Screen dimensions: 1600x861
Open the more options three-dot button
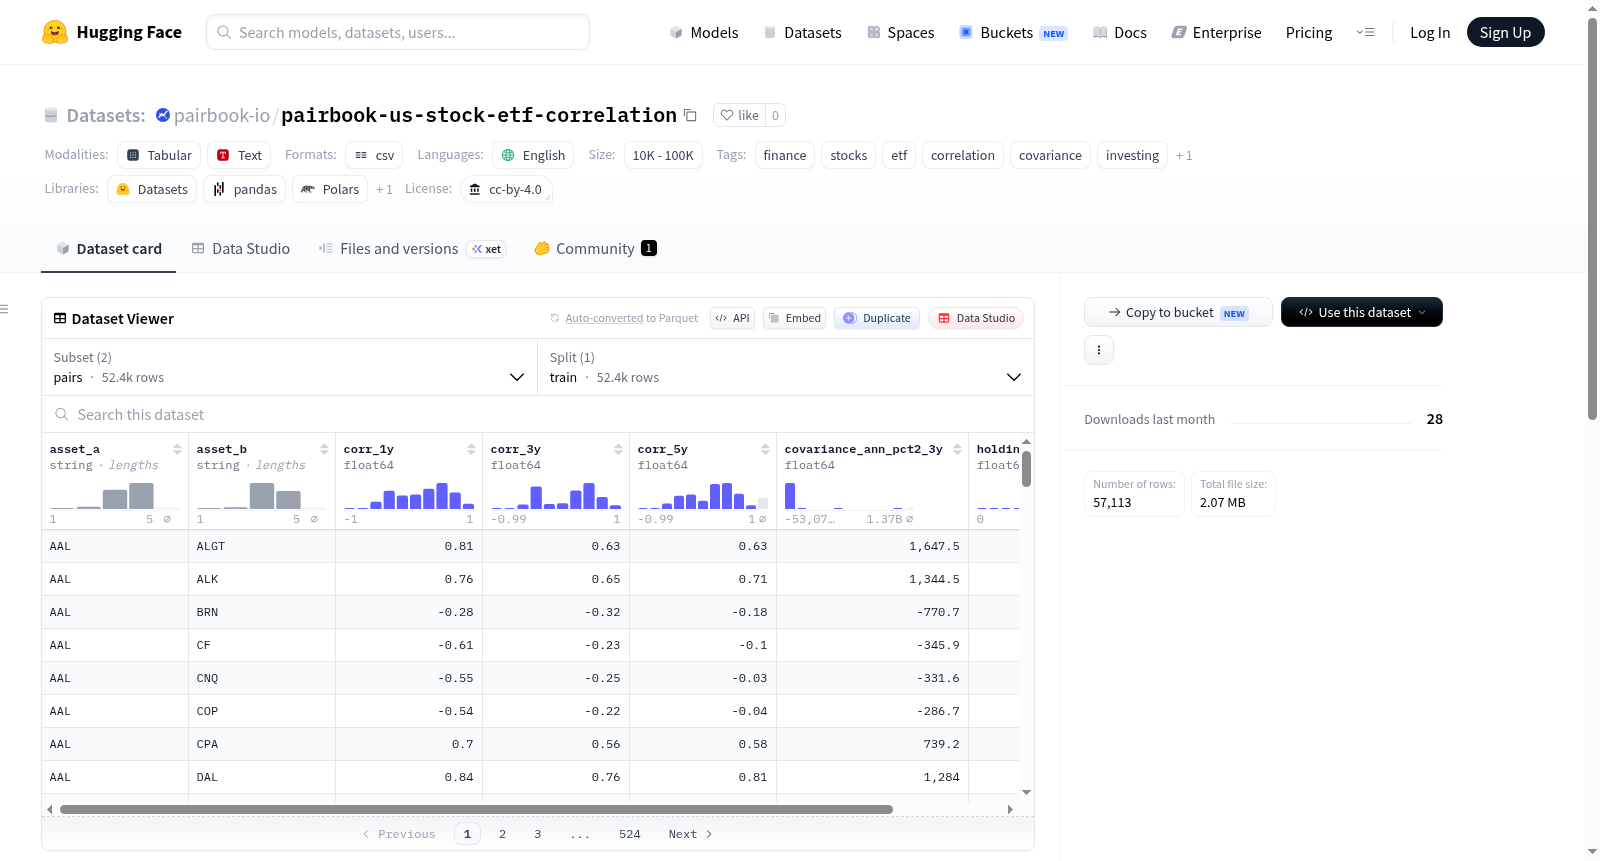click(1099, 350)
